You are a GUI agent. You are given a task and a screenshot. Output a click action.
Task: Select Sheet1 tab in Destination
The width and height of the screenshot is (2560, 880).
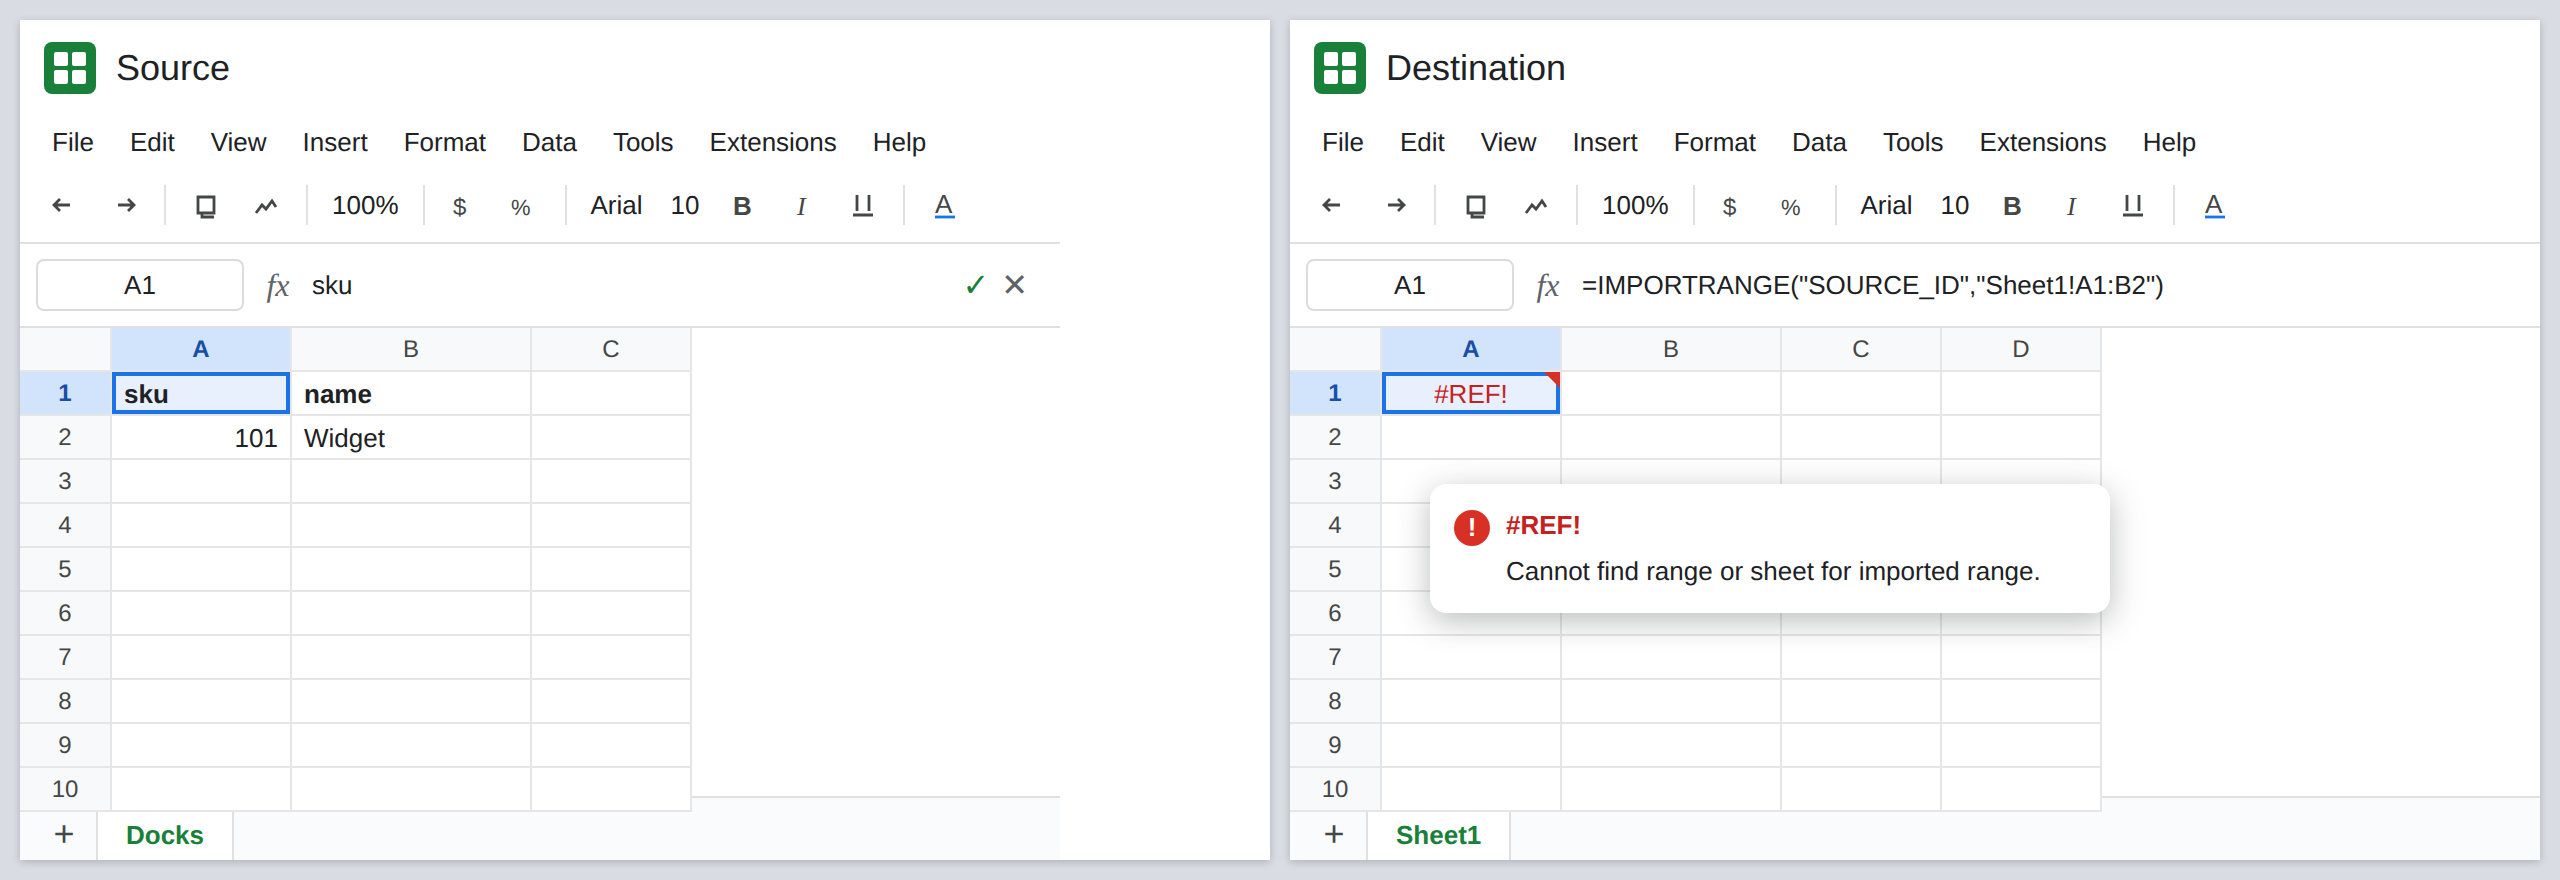click(x=1438, y=835)
